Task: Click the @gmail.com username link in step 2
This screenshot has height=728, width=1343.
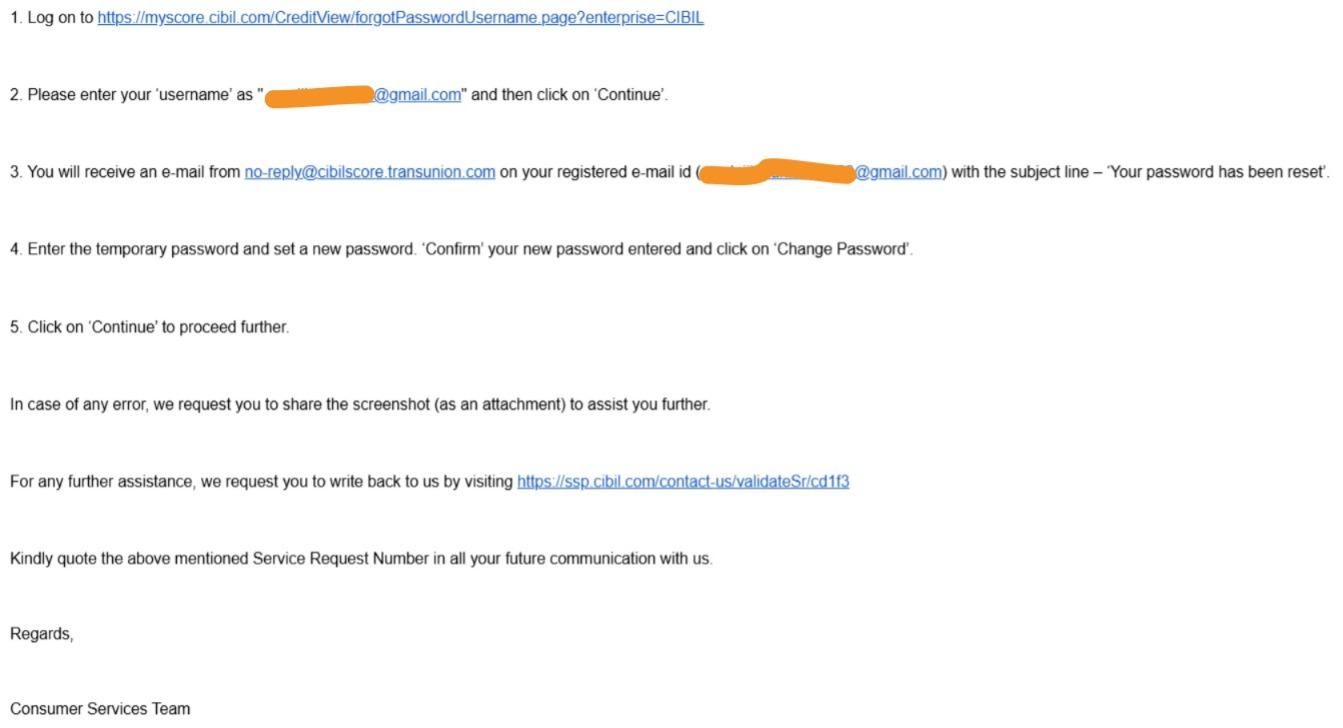Action: (418, 95)
